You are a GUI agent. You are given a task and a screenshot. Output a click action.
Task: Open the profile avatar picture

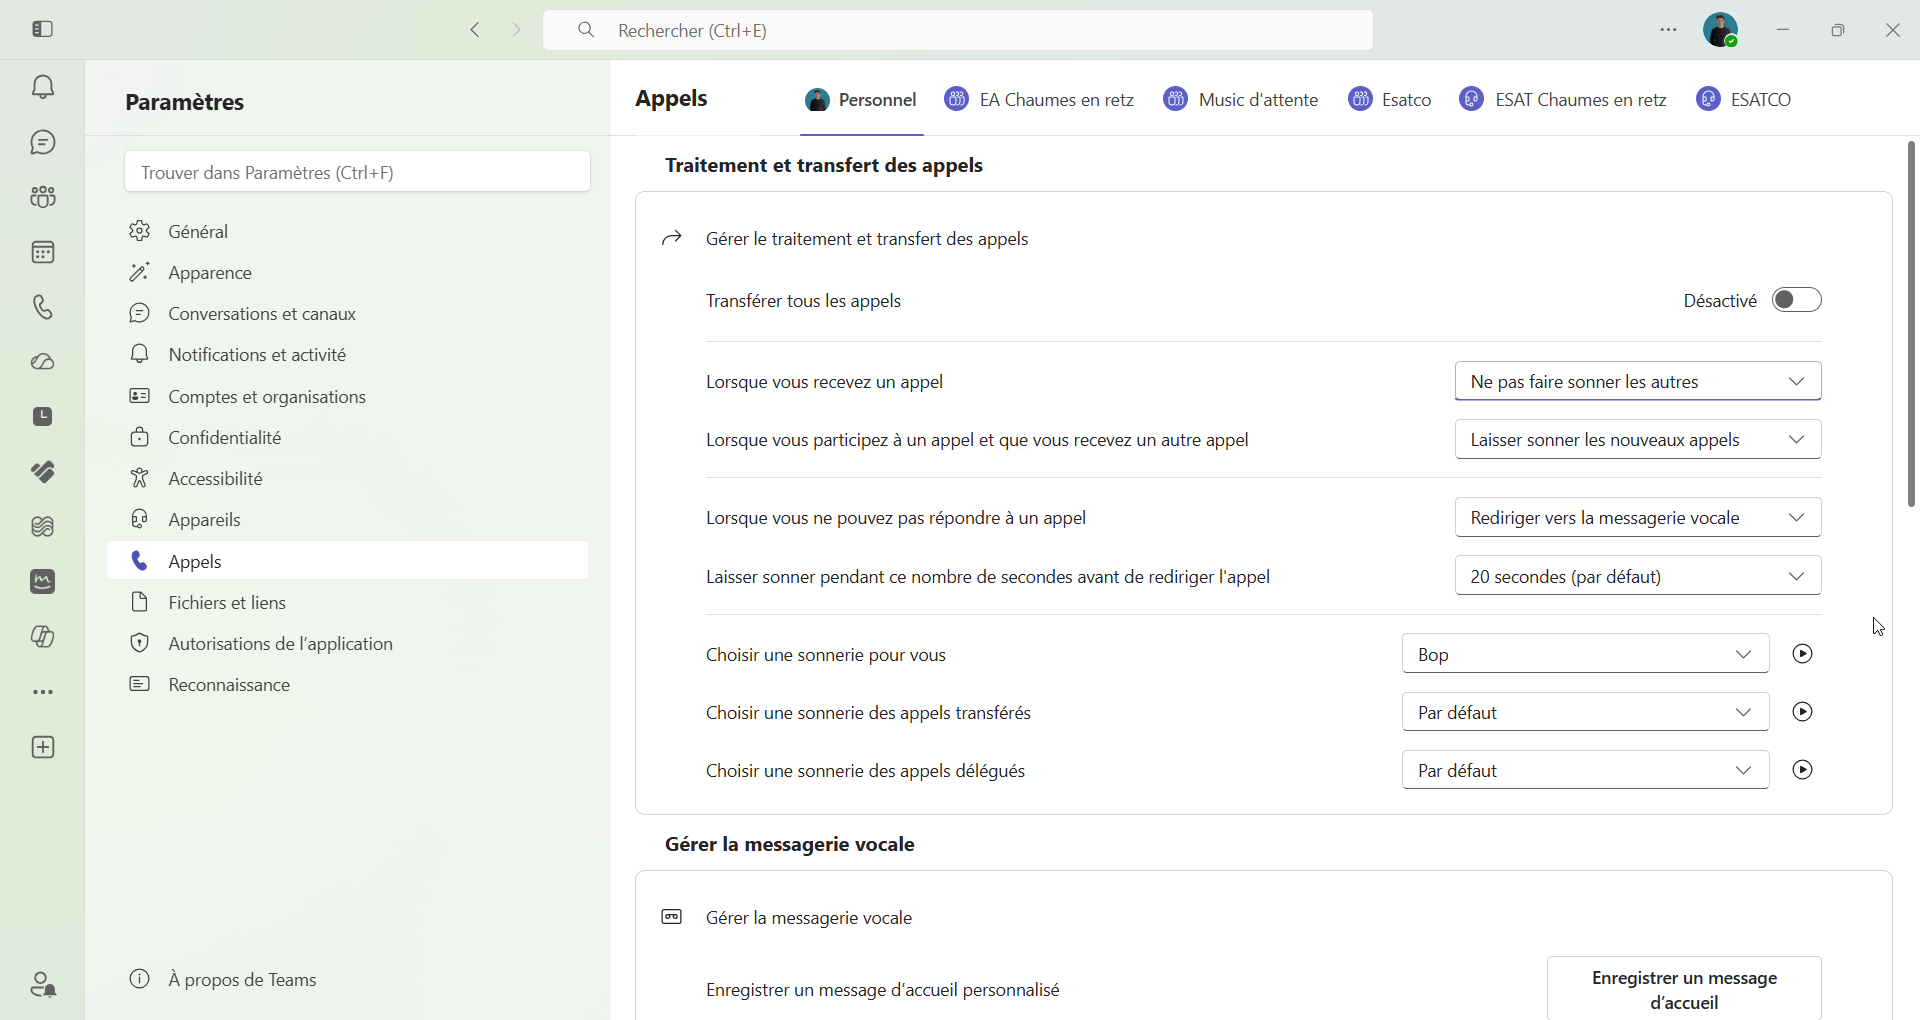(x=1720, y=30)
